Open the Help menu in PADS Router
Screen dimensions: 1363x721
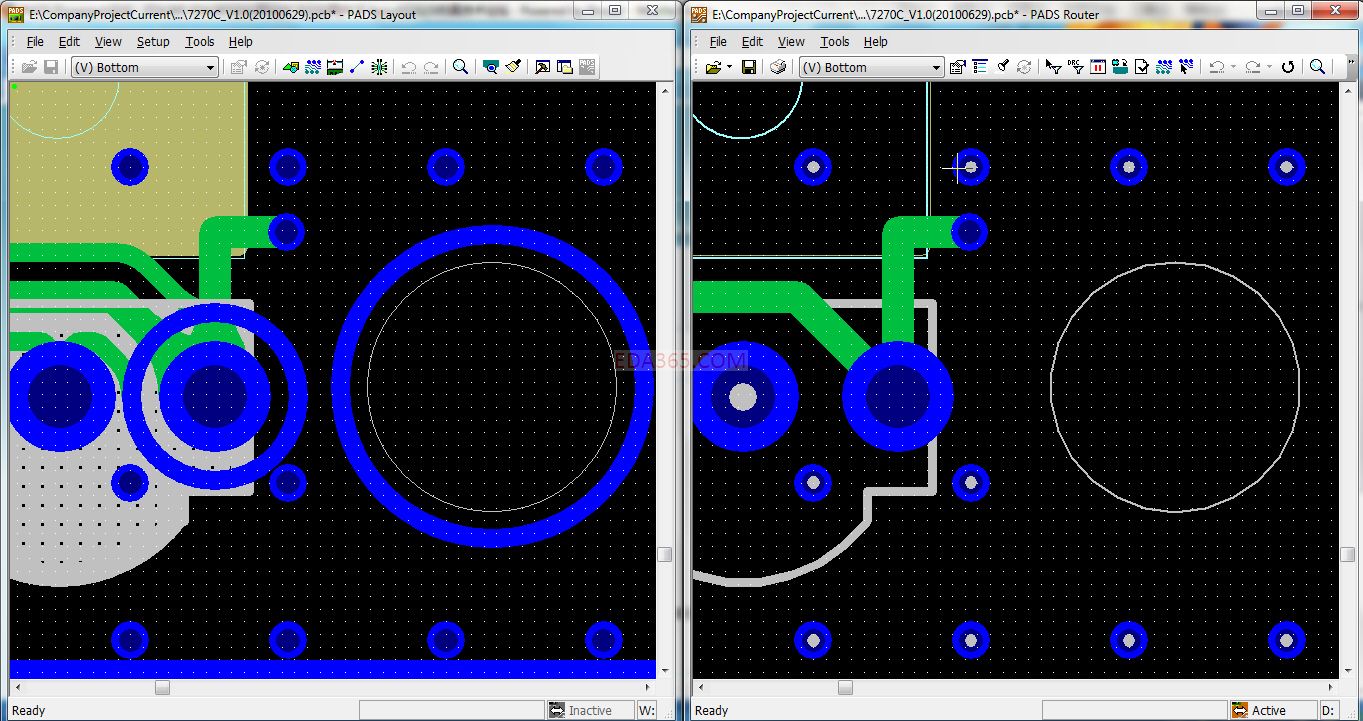[x=876, y=42]
